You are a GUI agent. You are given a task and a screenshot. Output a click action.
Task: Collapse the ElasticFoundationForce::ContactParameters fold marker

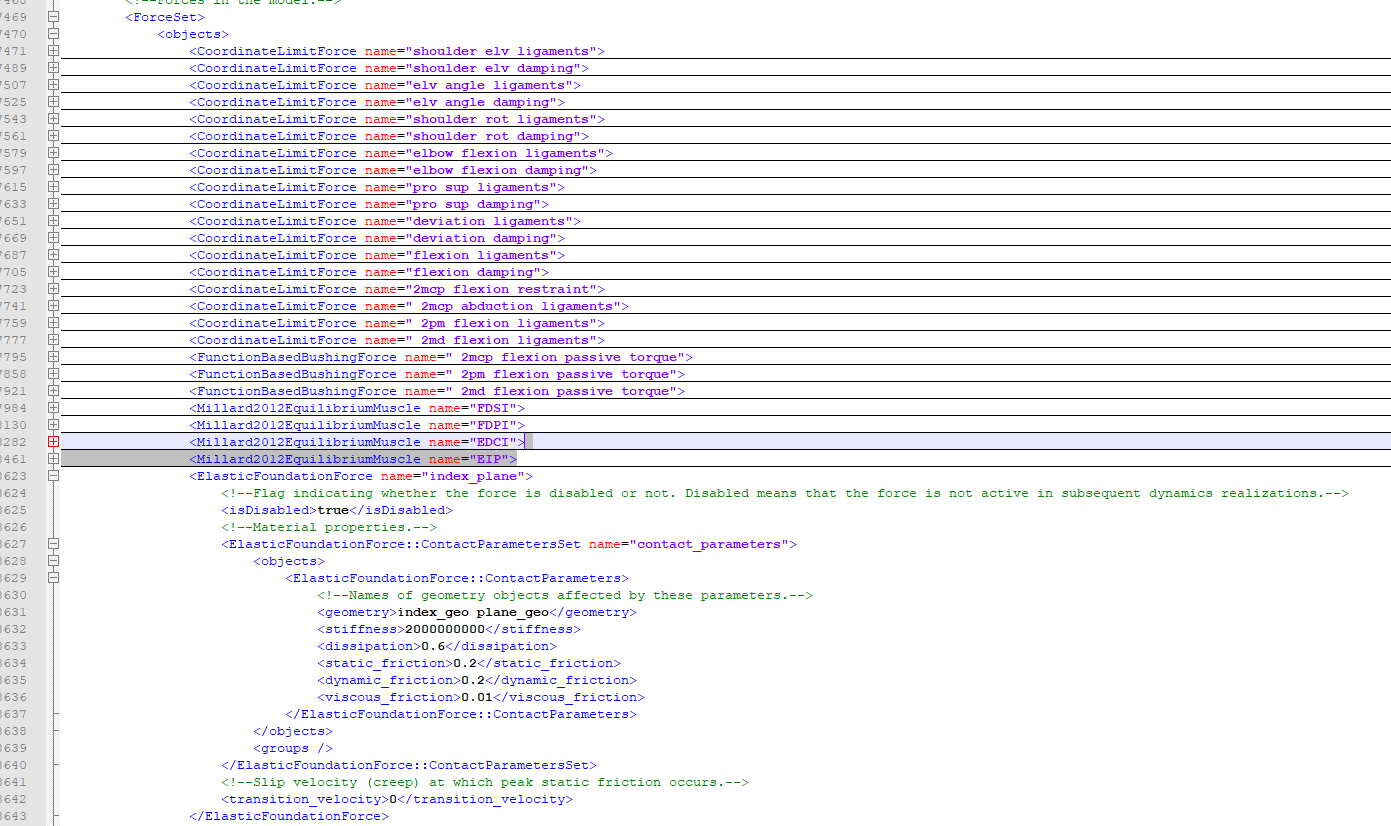tap(53, 578)
